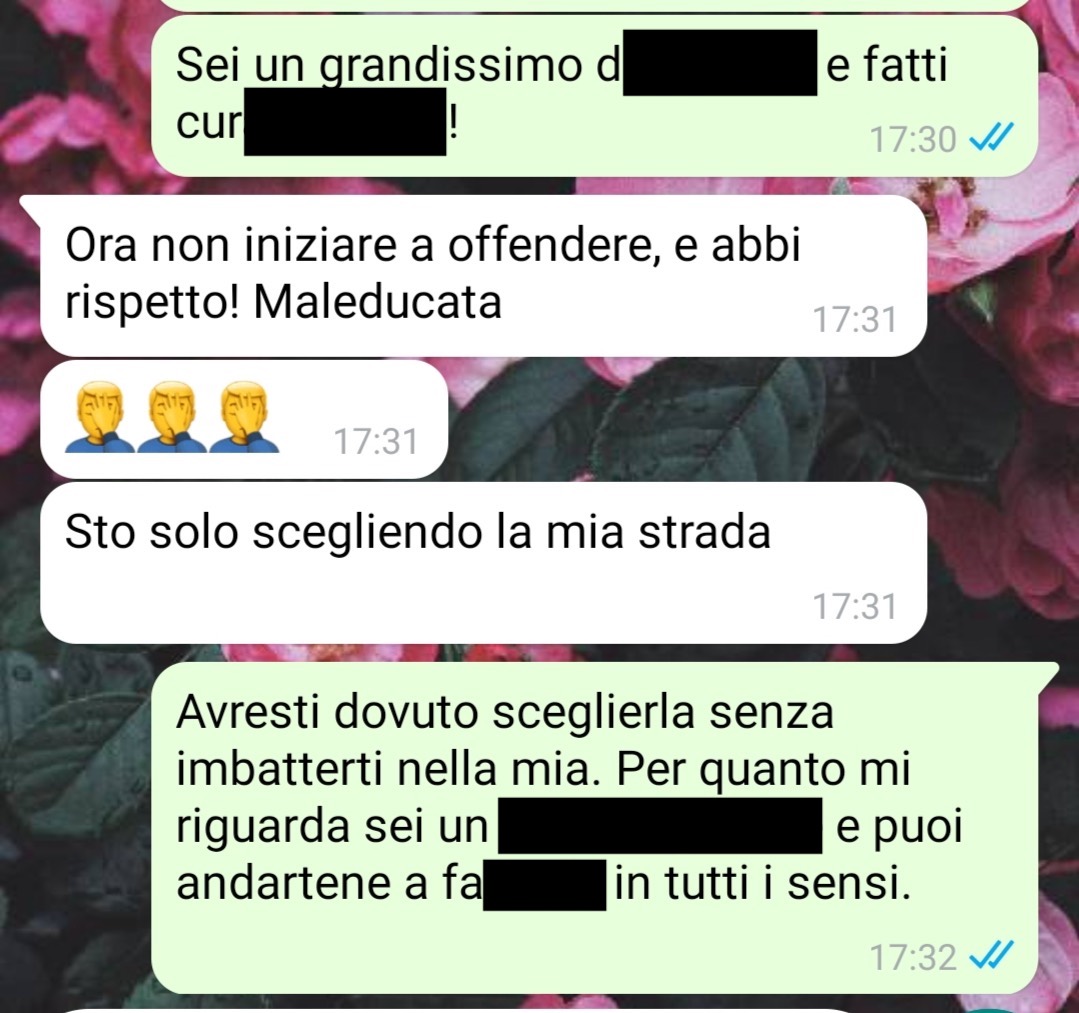Select message 'Ora non iniziare a offendere'
This screenshot has width=1079, height=1013.
[x=483, y=276]
